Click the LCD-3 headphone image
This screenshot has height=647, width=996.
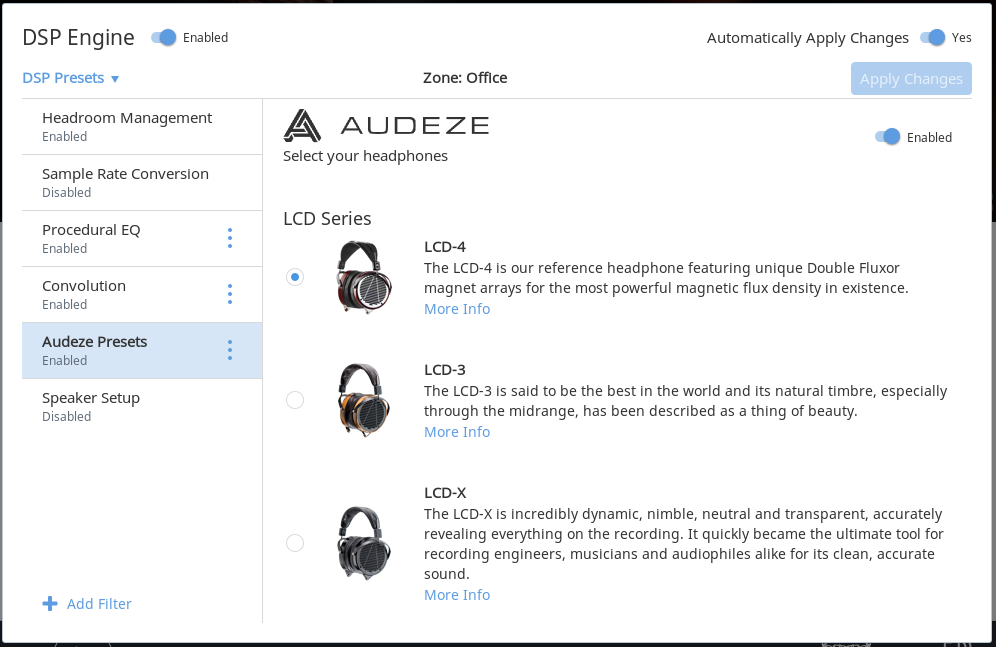pos(364,400)
